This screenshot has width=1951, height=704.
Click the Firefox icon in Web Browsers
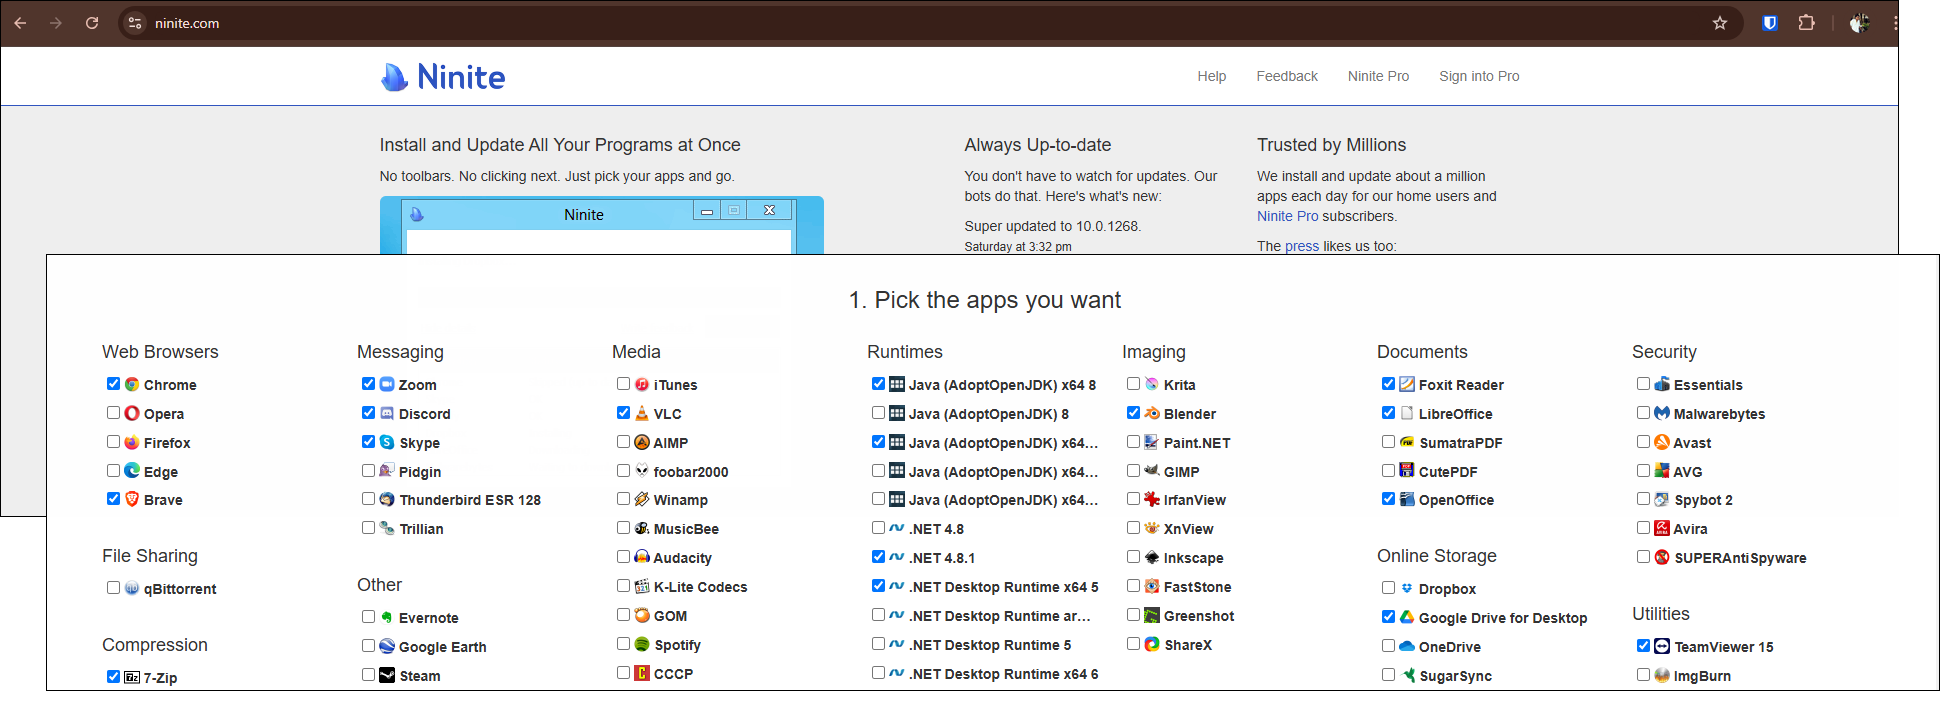pos(132,442)
